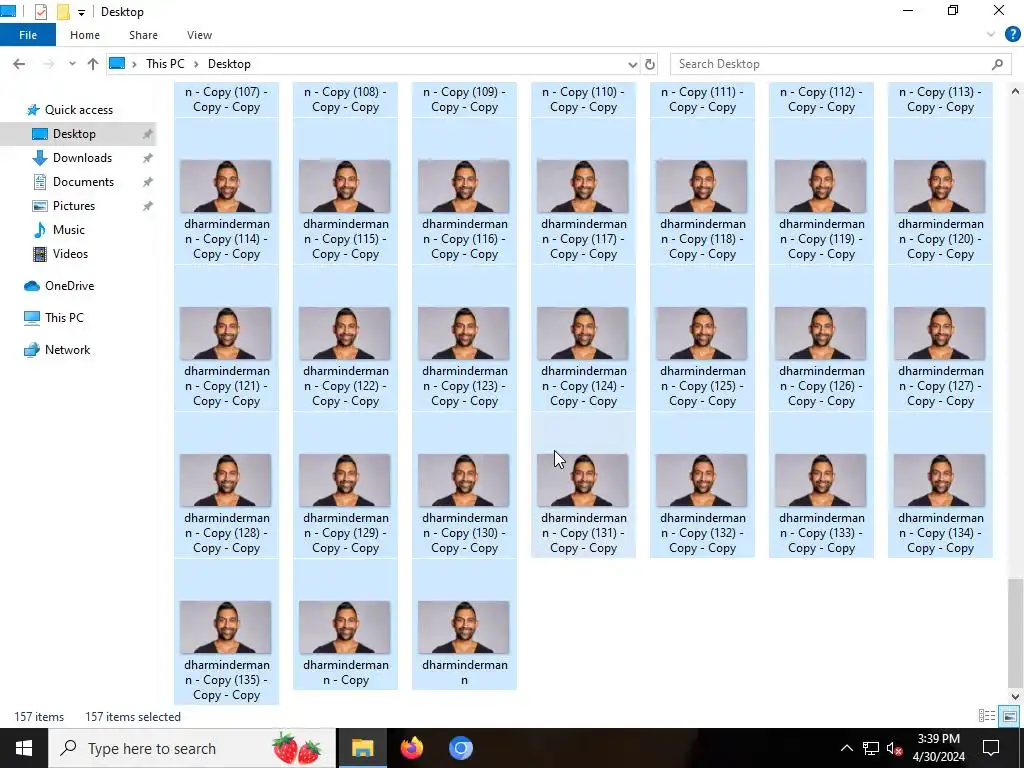1024x768 pixels.
Task: Click the Search Desktop input field
Action: [833, 64]
